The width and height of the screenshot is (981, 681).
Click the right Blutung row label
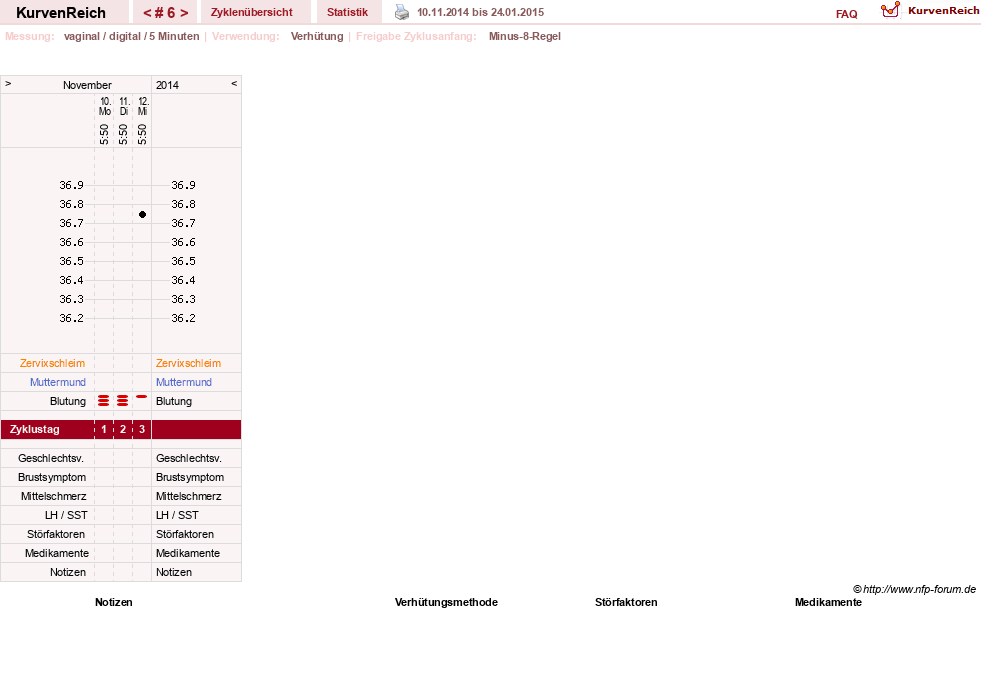pos(174,401)
